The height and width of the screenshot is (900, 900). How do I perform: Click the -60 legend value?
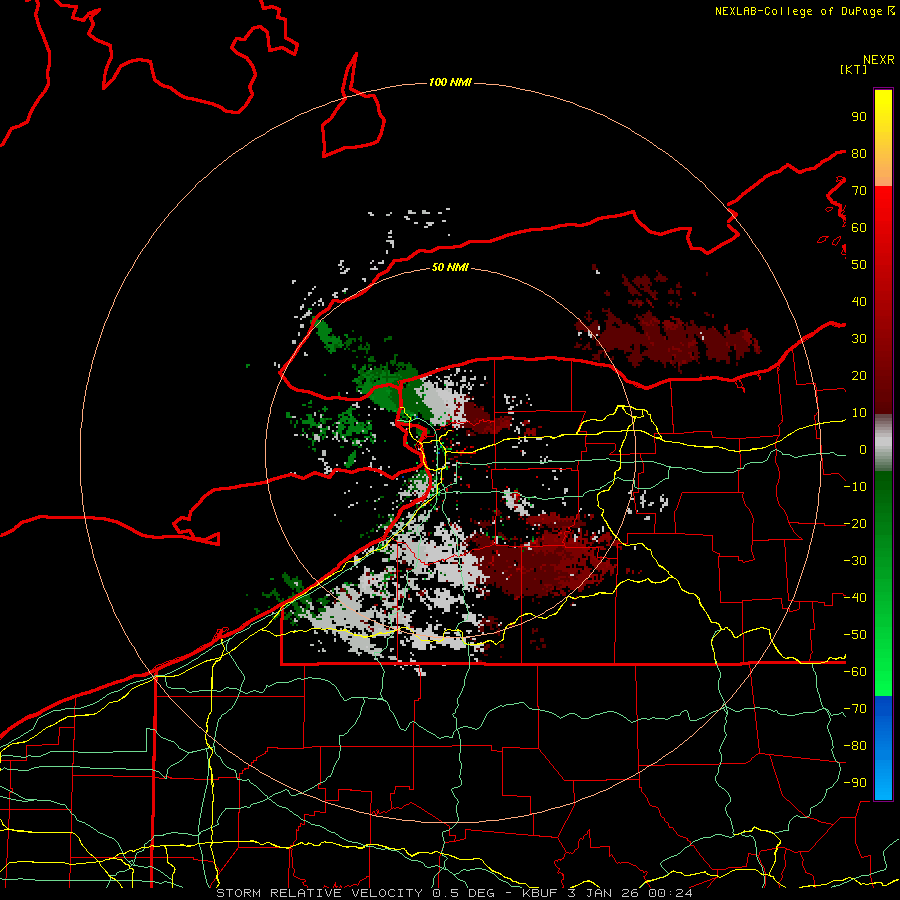pyautogui.click(x=855, y=672)
